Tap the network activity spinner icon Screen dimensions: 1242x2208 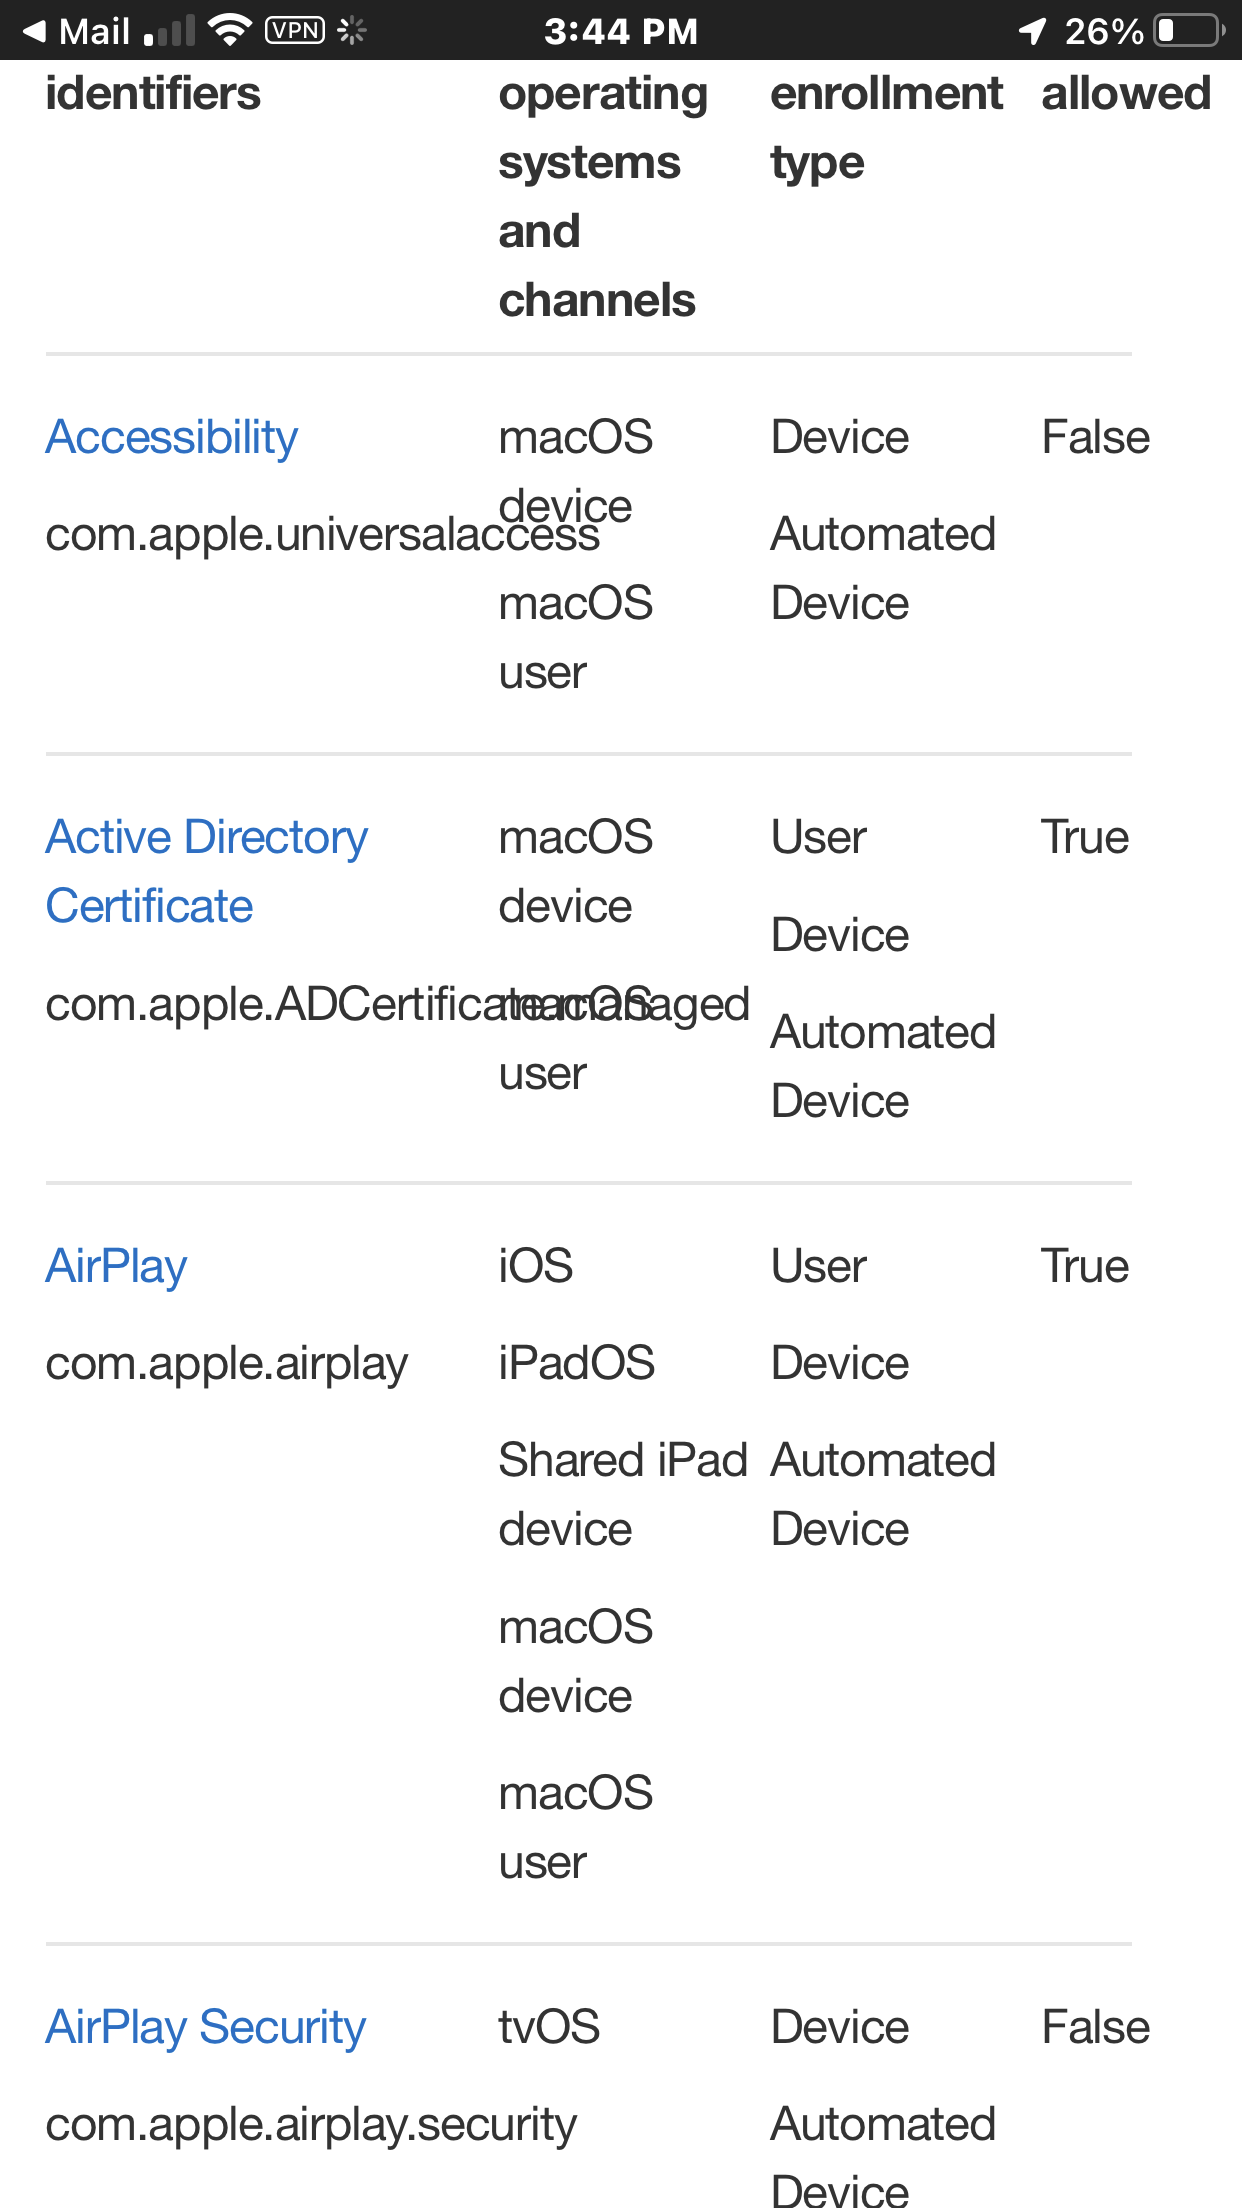point(352,30)
